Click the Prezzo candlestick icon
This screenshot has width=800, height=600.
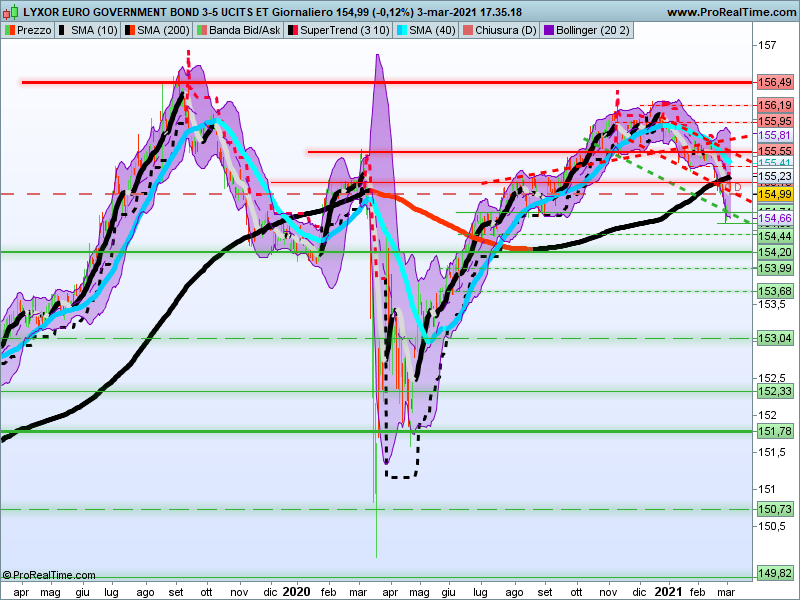point(10,31)
